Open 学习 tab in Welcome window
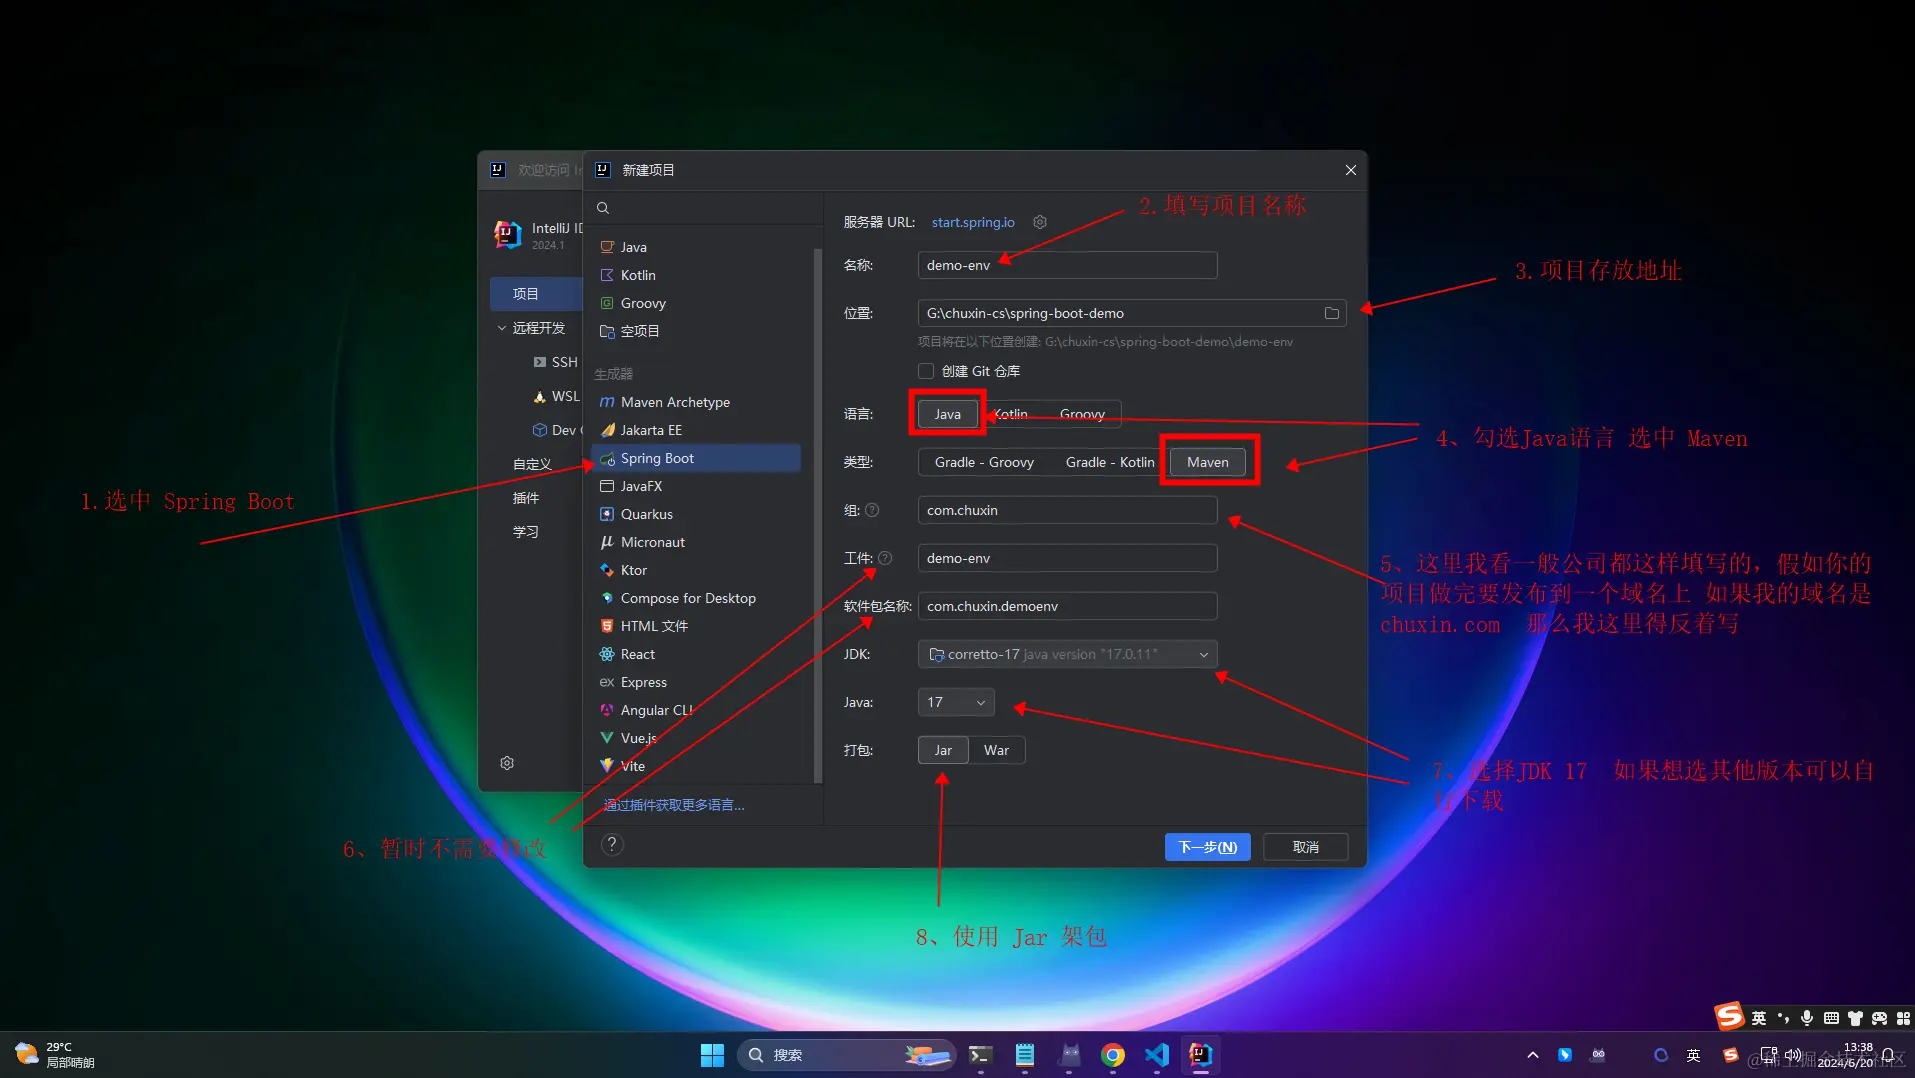The height and width of the screenshot is (1078, 1915). pyautogui.click(x=526, y=532)
